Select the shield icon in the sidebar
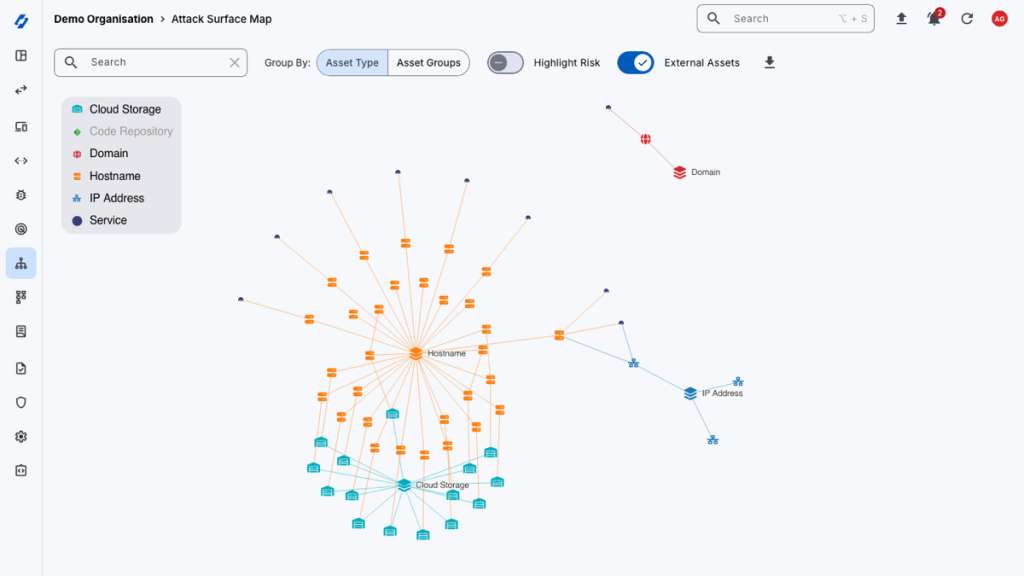The height and width of the screenshot is (576, 1024). (x=20, y=402)
